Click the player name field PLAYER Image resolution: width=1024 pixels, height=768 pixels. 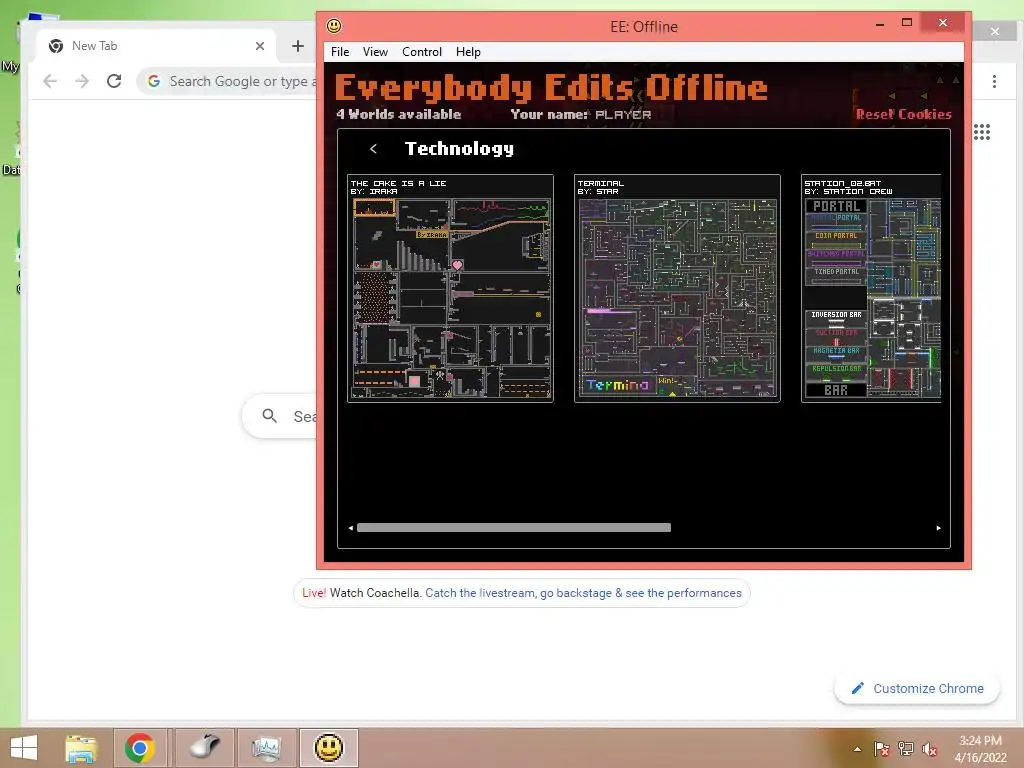click(x=622, y=114)
